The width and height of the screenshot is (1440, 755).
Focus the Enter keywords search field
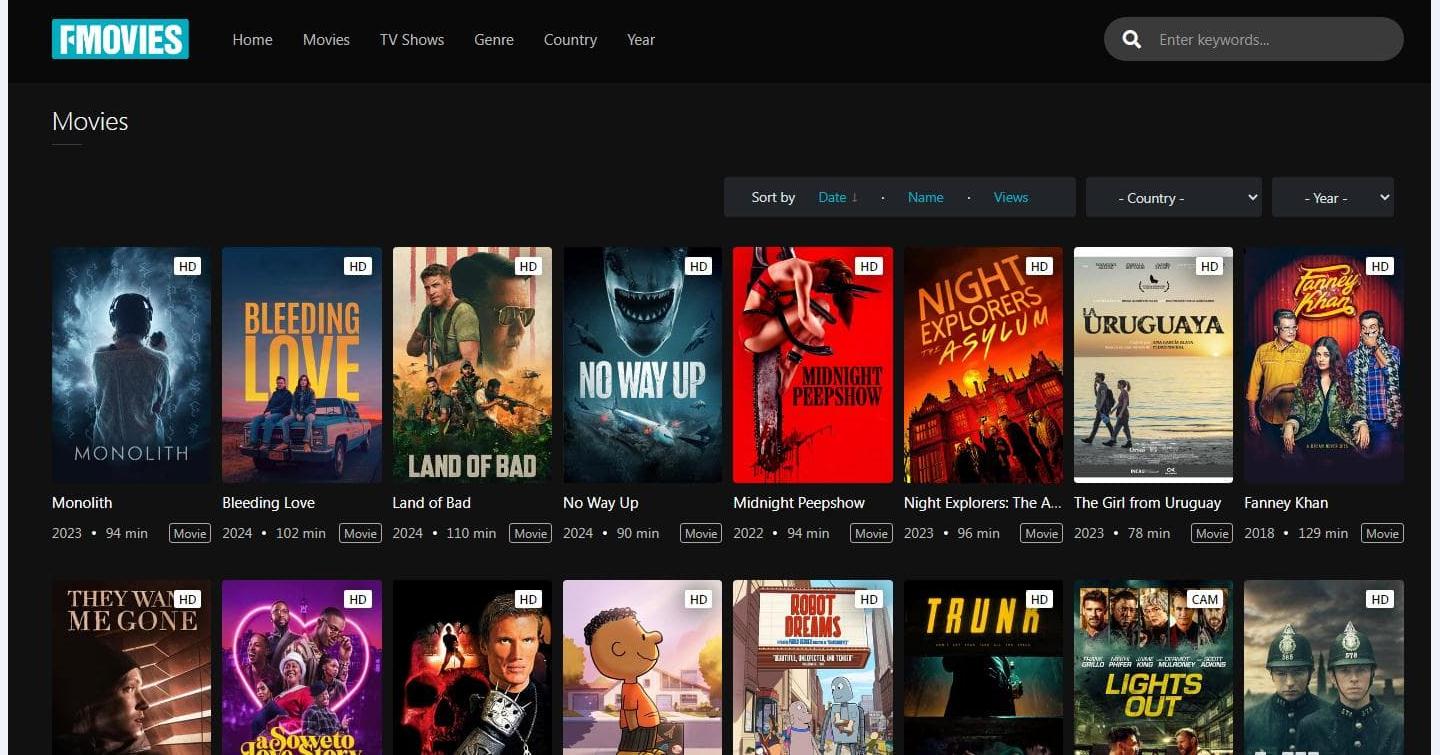[x=1254, y=40]
